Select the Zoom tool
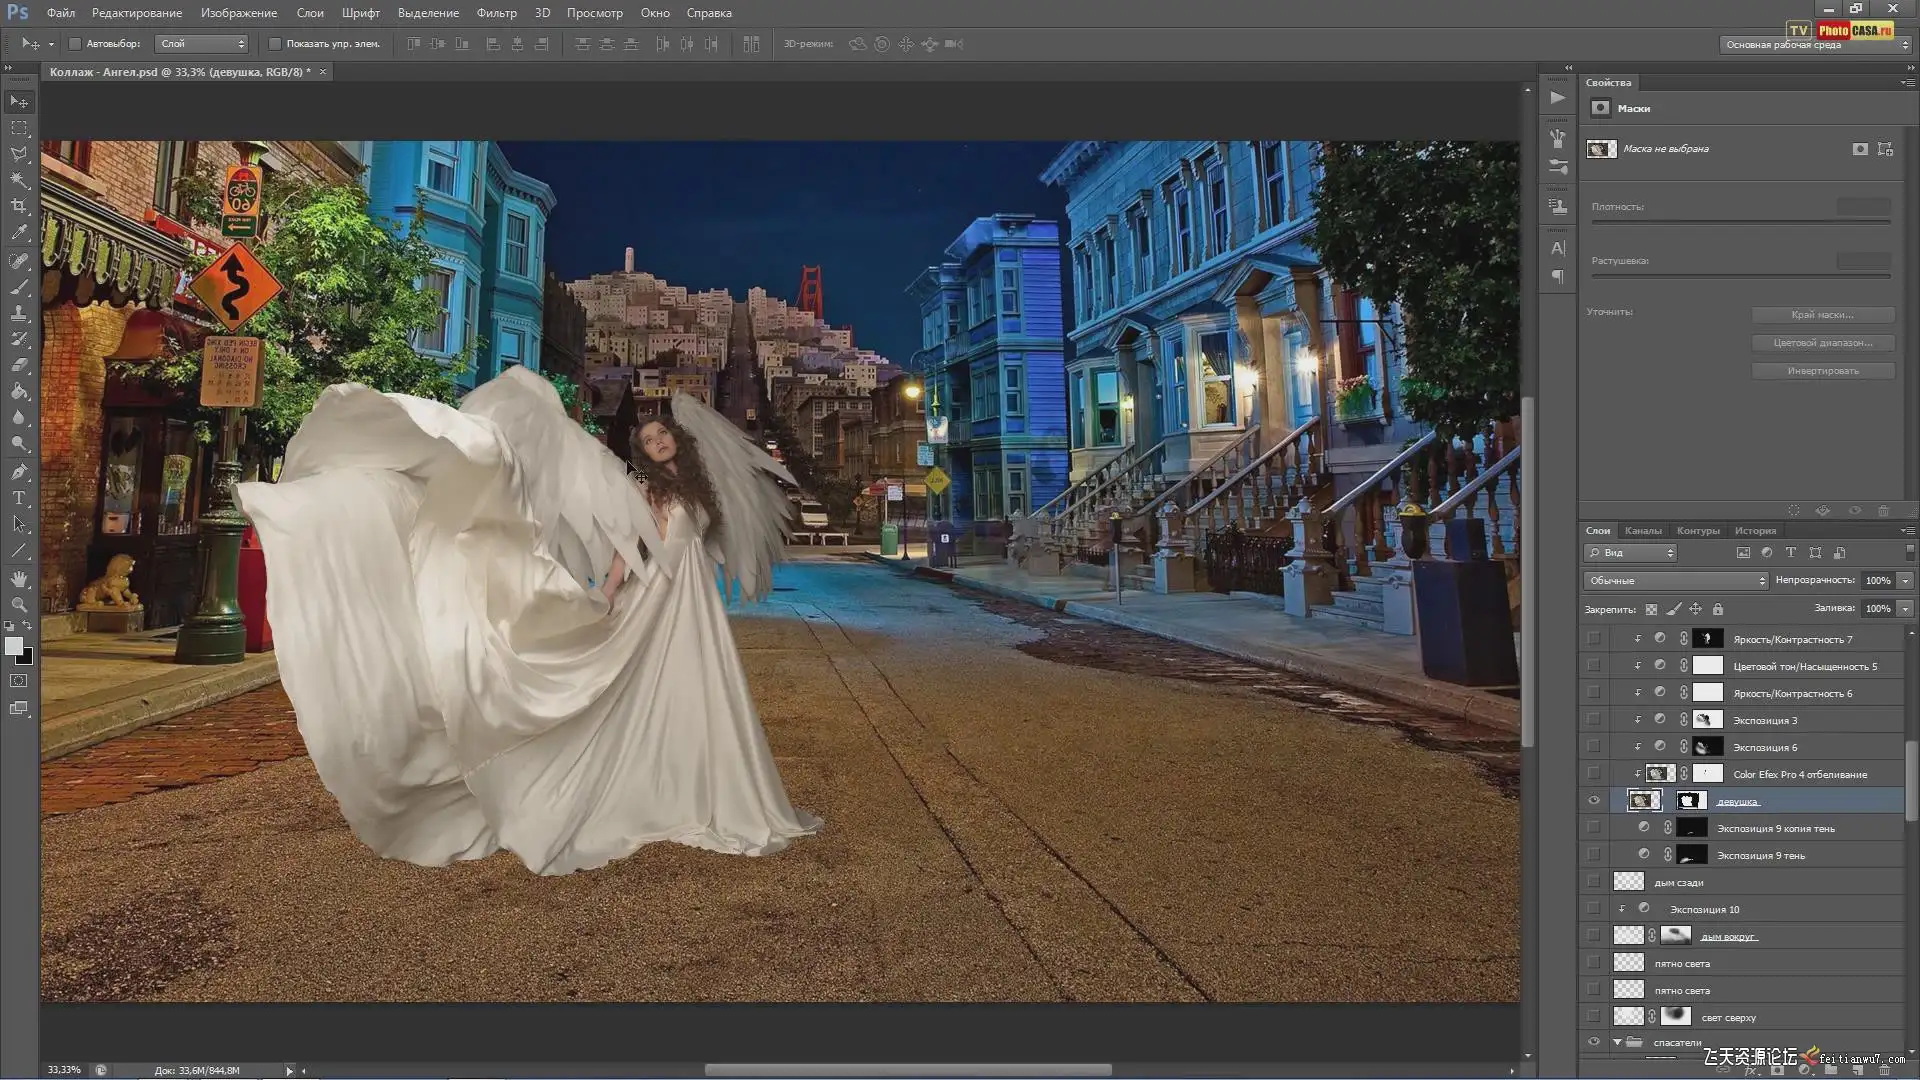1920x1080 pixels. coord(19,605)
